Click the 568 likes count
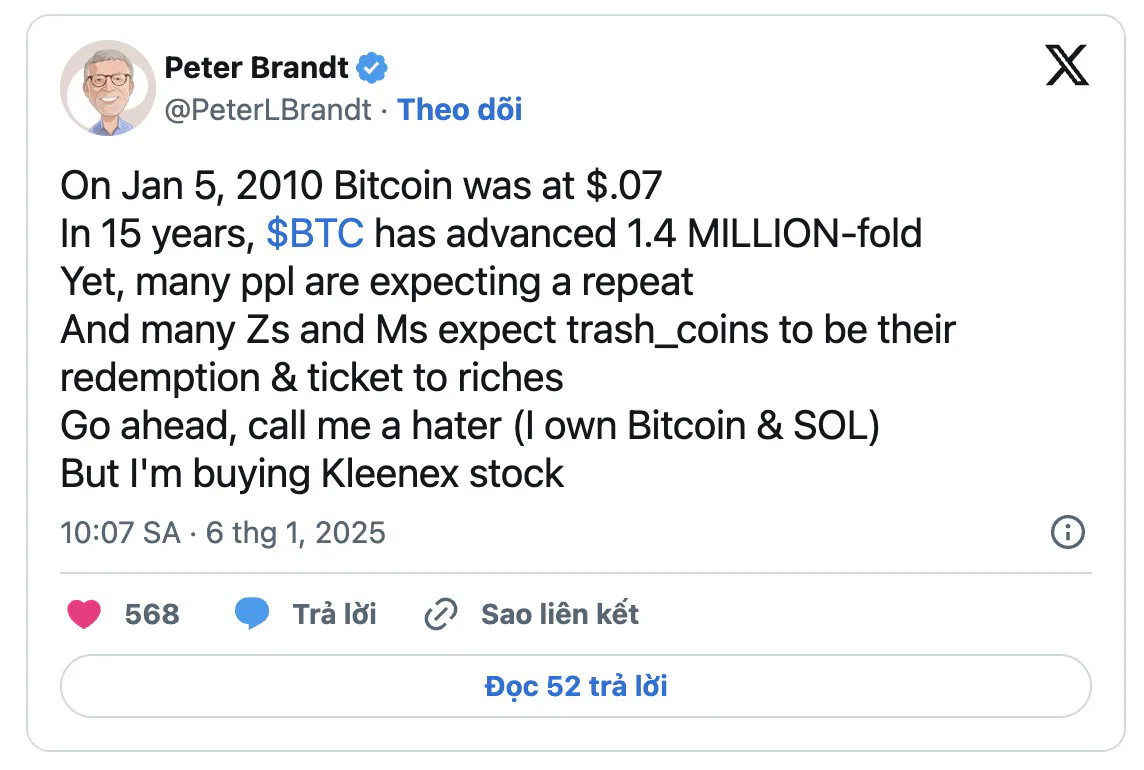The image size is (1144, 770). (152, 614)
